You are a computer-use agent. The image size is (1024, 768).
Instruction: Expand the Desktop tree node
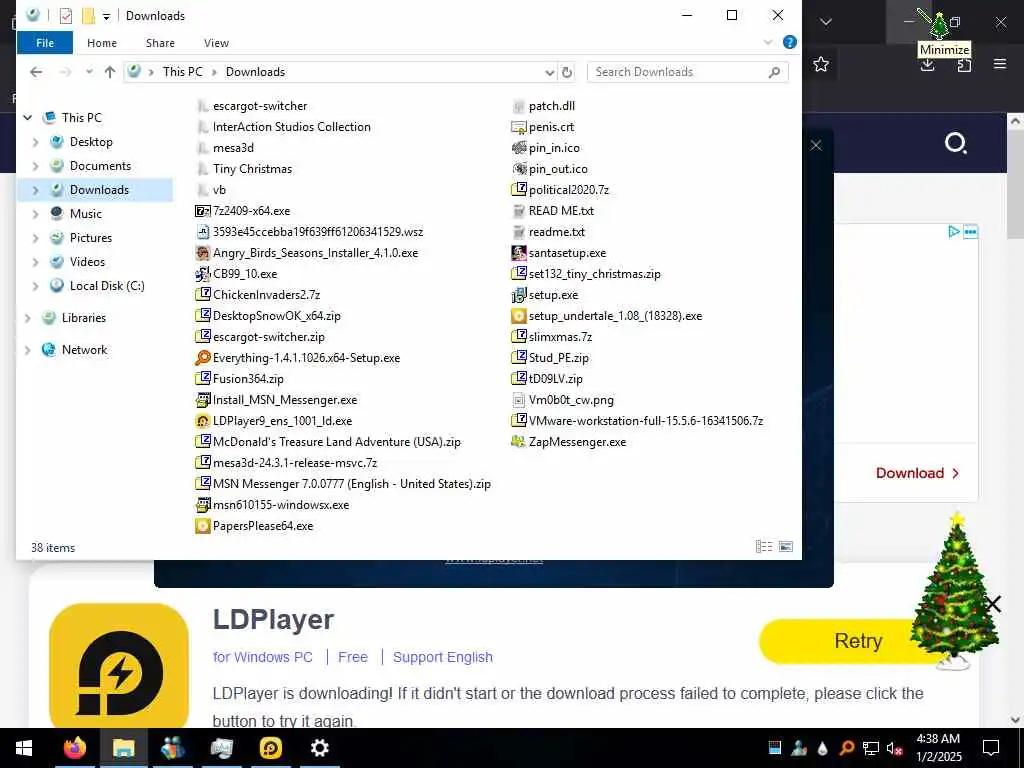(35, 142)
